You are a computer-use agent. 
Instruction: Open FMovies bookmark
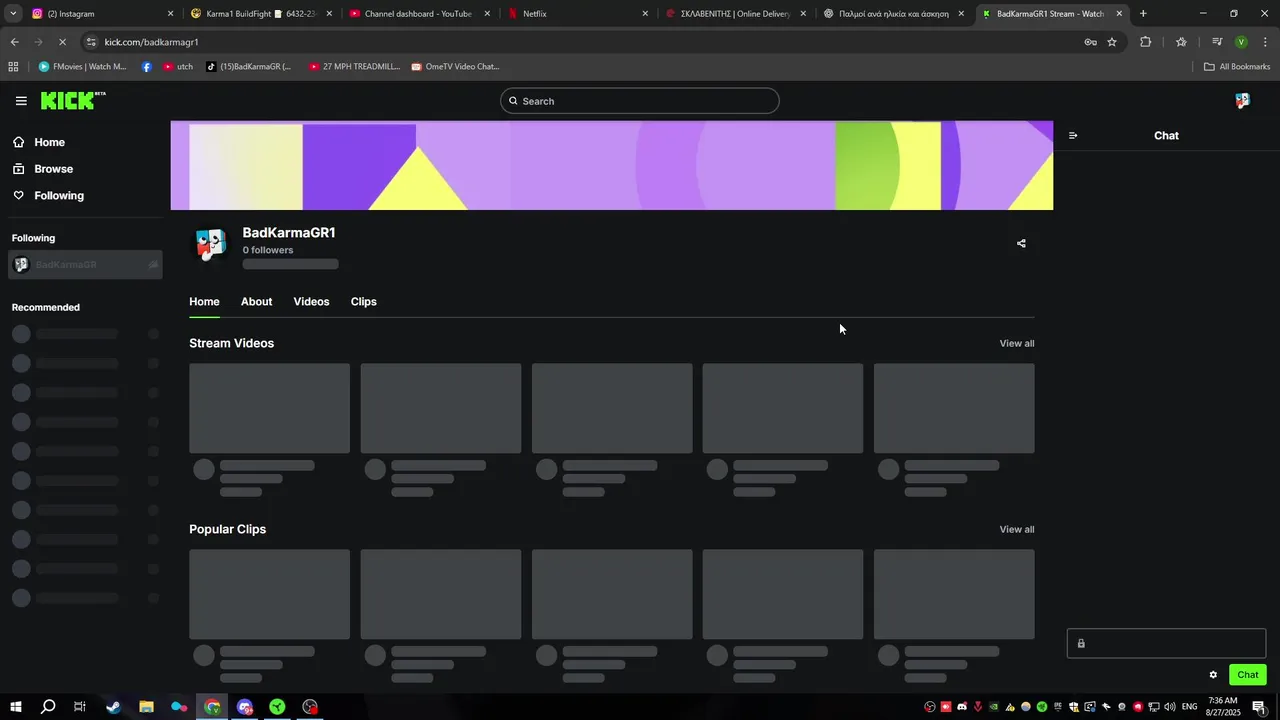[82, 67]
